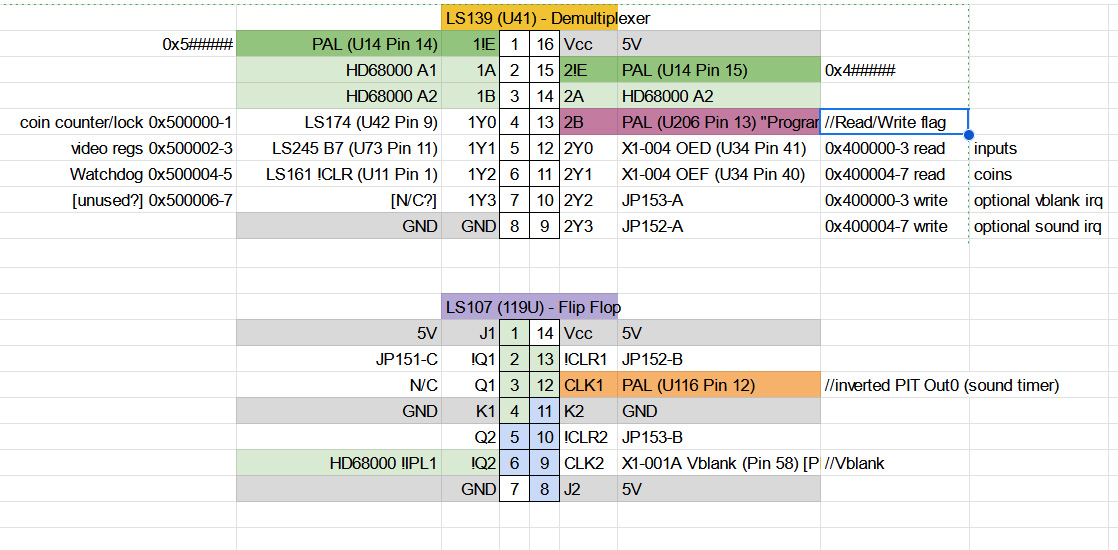Click the '//inverted PIT Out0 (sound timer)' comment cell
Image resolution: width=1118 pixels, height=550 pixels.
point(941,386)
